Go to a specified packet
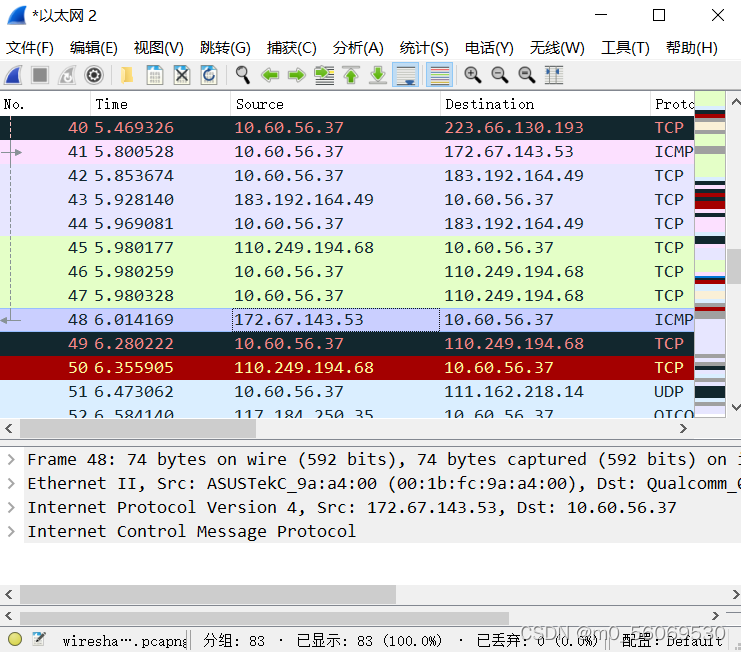 [324, 75]
